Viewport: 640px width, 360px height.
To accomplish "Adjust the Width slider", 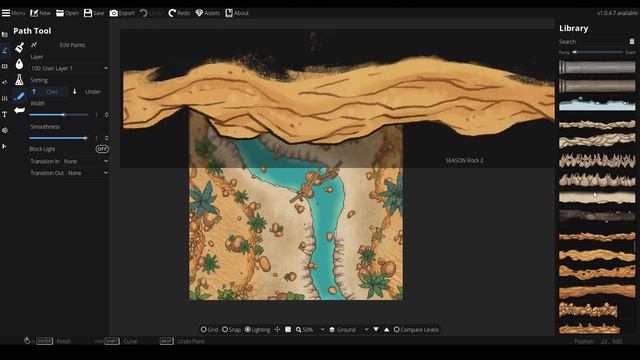I will tap(58, 115).
